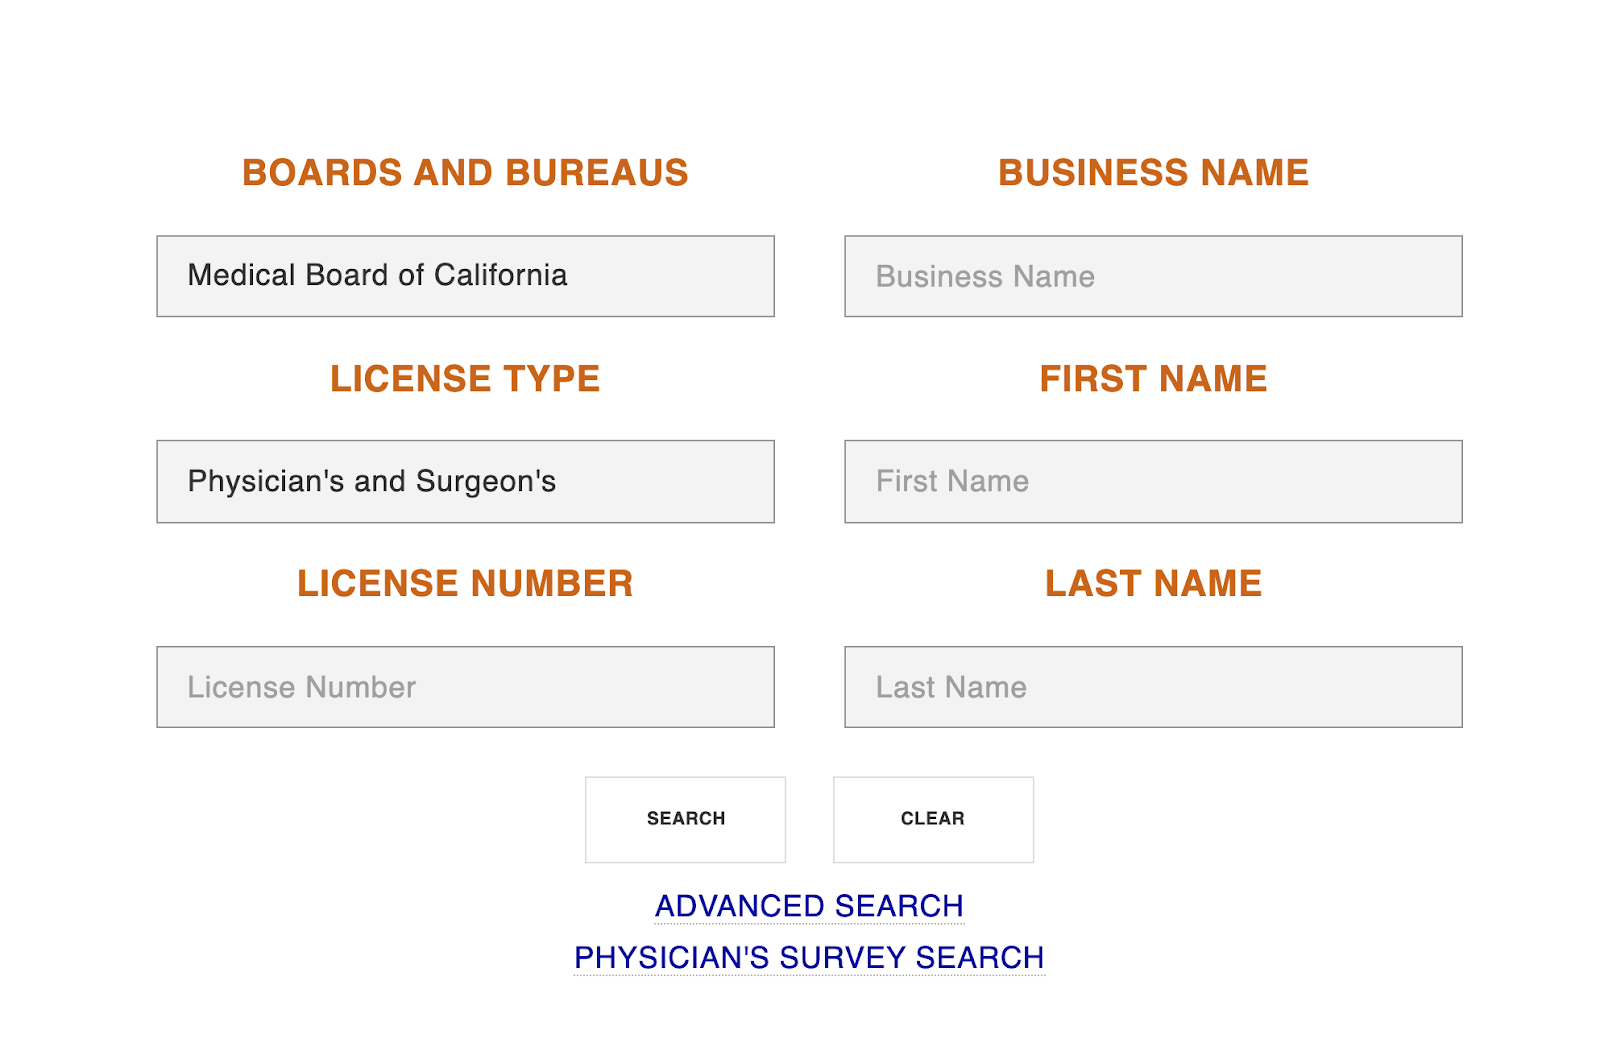This screenshot has height=1047, width=1600.
Task: Reset the form using Clear
Action: [x=933, y=819]
